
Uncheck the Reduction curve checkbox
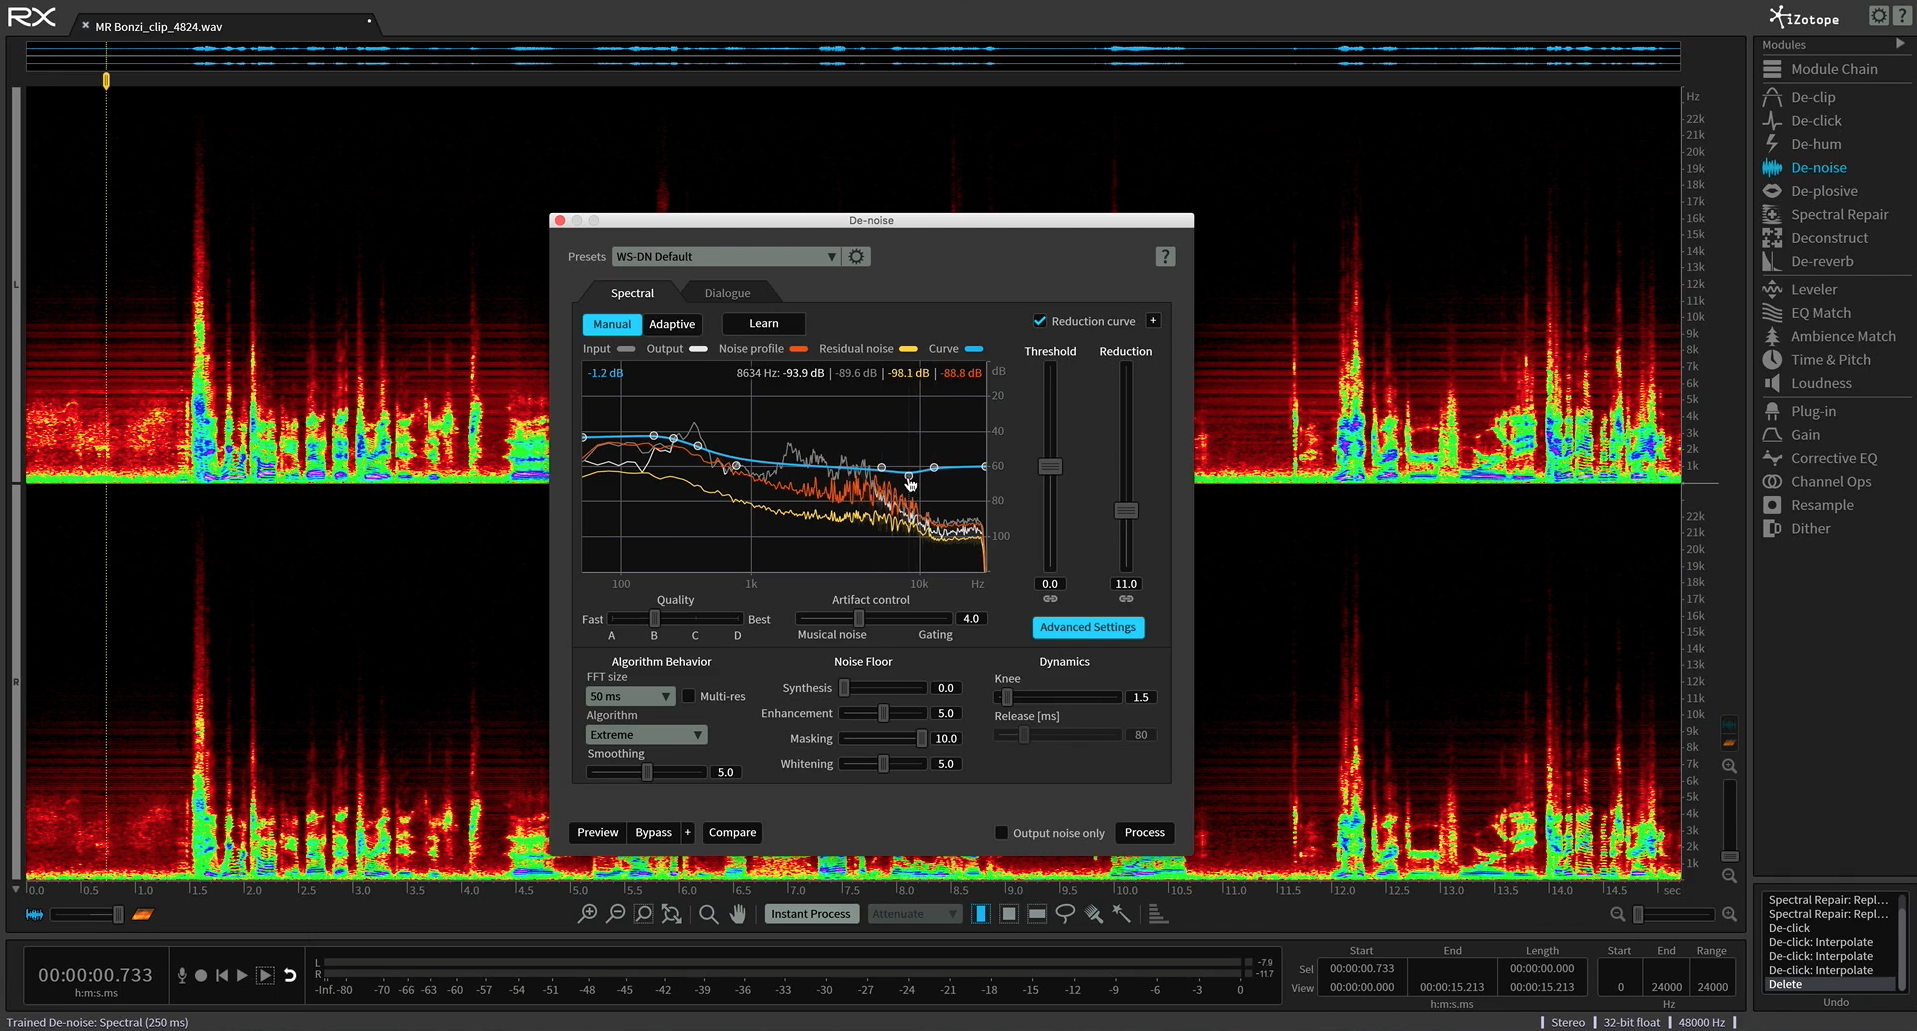click(1040, 321)
